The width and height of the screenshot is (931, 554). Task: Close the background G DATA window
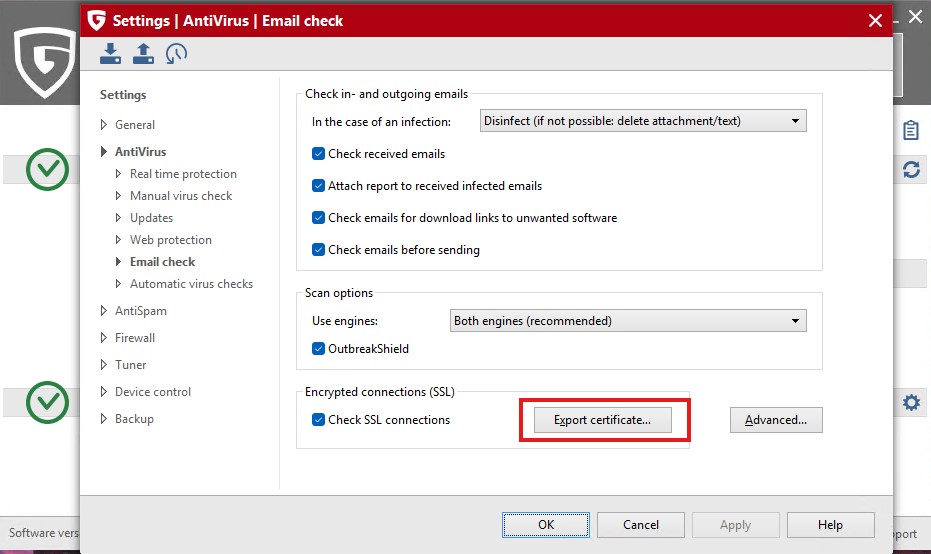916,17
